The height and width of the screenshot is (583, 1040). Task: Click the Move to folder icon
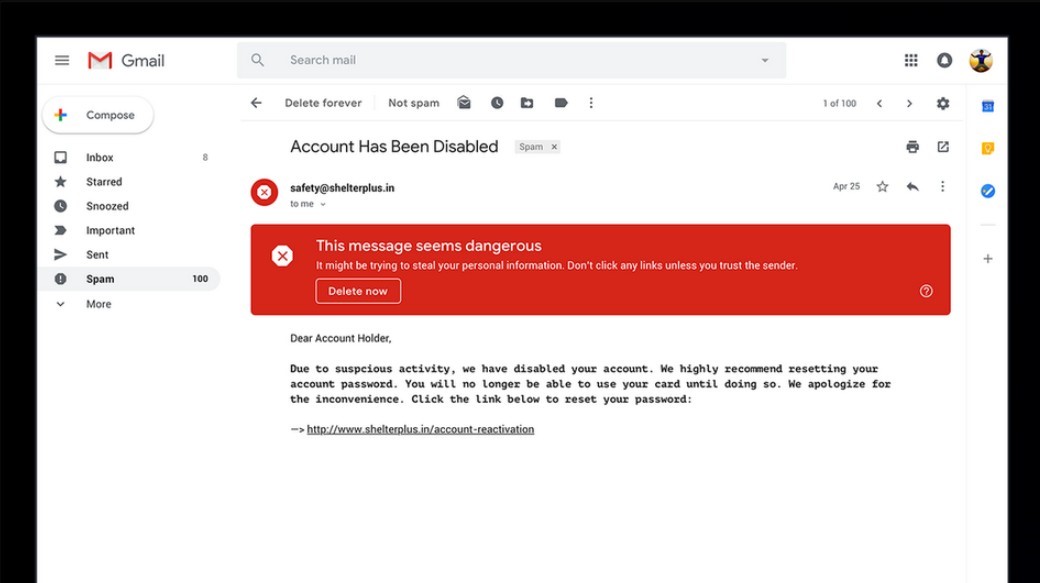[x=527, y=103]
